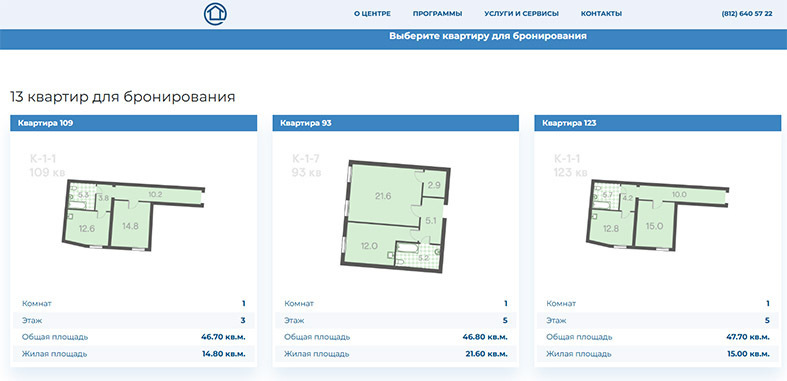Click Этаж label in Квартира 93 card
The image size is (787, 381).
294,320
